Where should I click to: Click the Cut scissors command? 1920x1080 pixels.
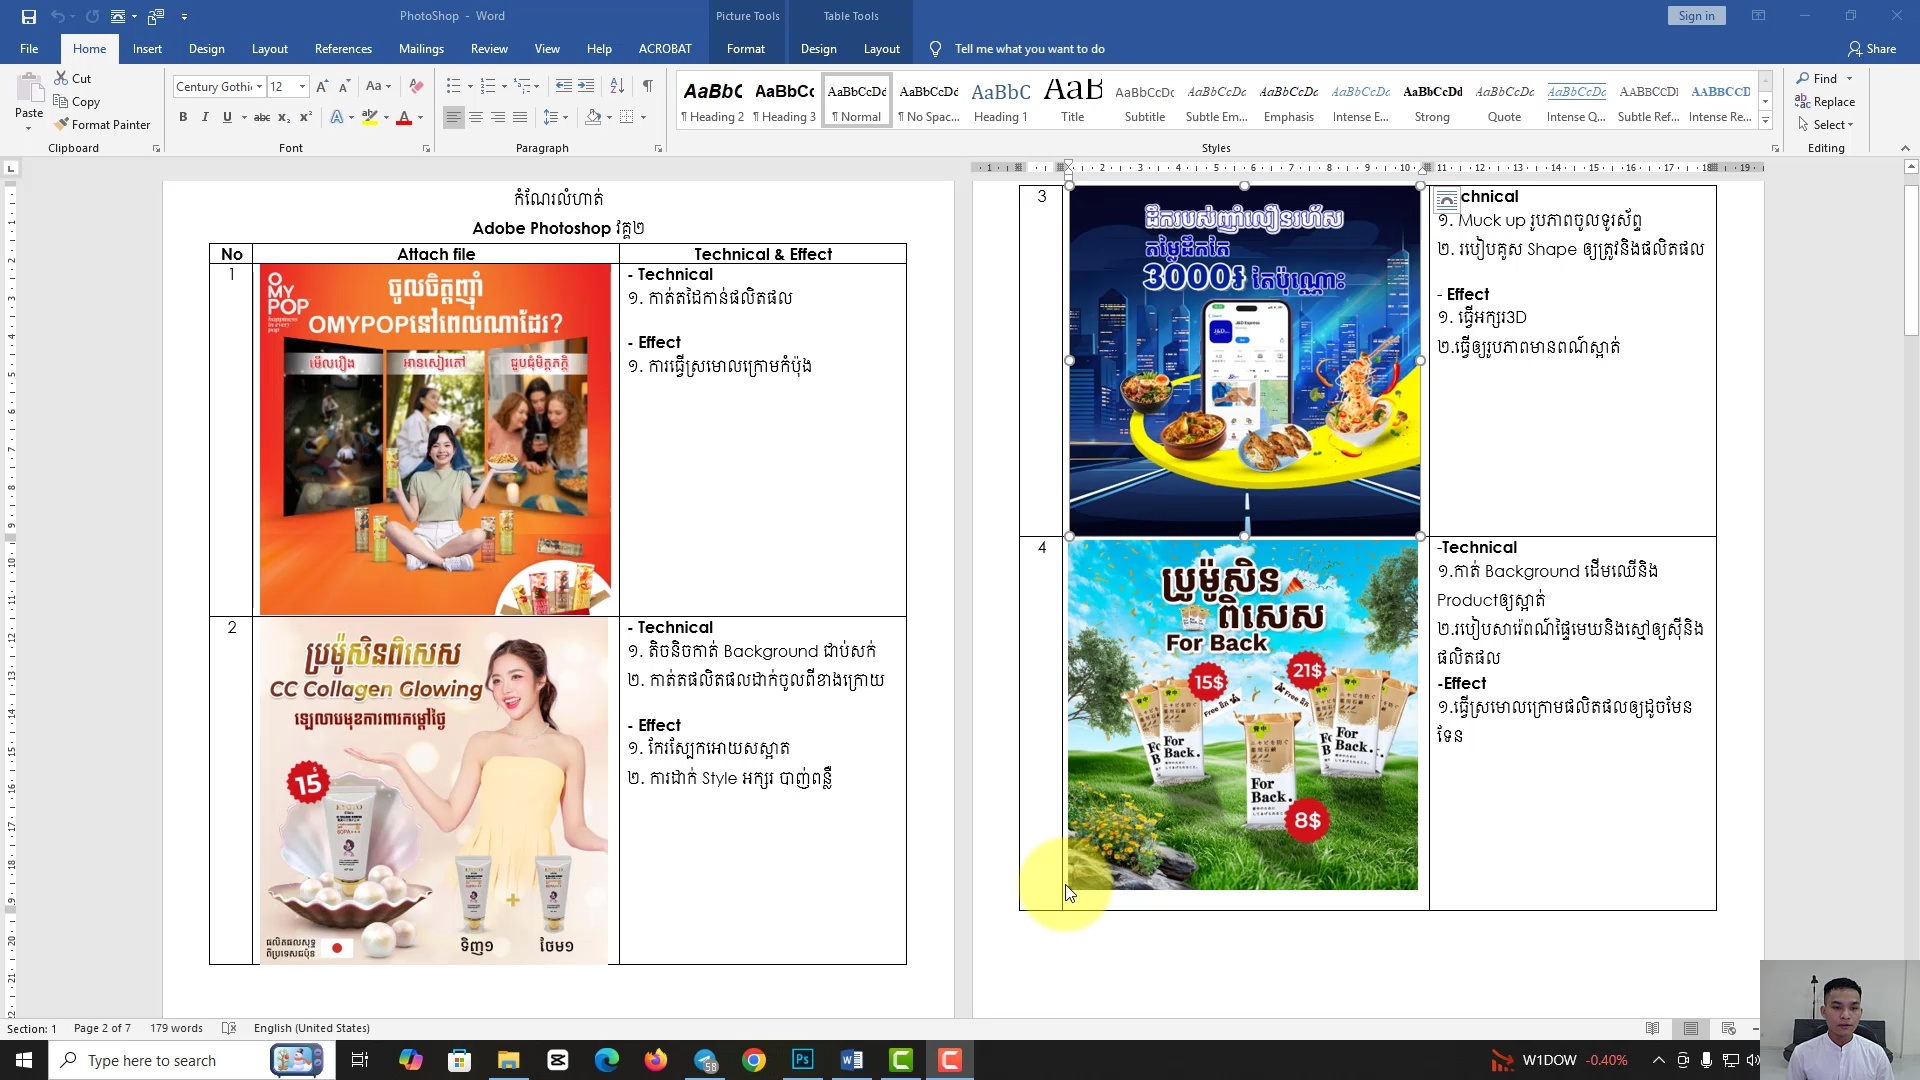coord(72,78)
